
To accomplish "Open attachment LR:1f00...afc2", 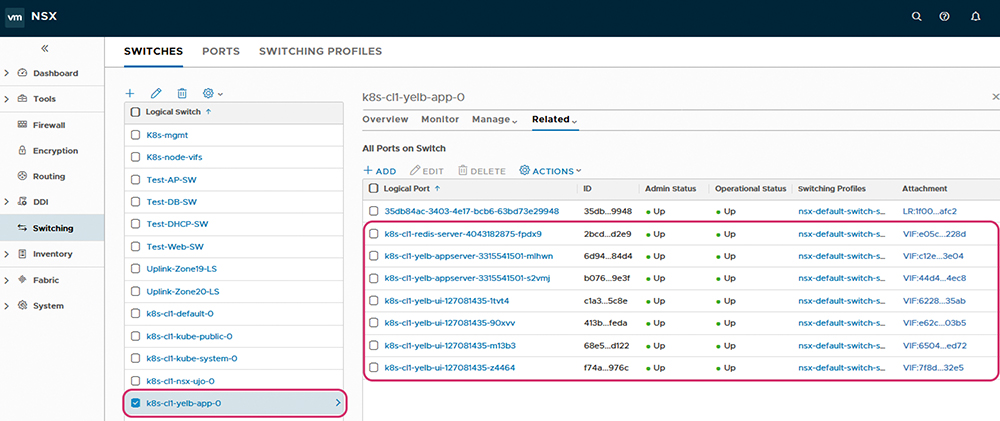I will point(930,211).
